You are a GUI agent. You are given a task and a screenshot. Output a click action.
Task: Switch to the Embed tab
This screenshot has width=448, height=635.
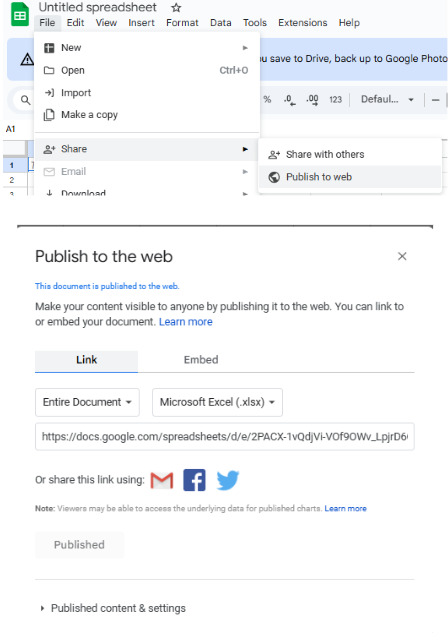click(x=201, y=360)
